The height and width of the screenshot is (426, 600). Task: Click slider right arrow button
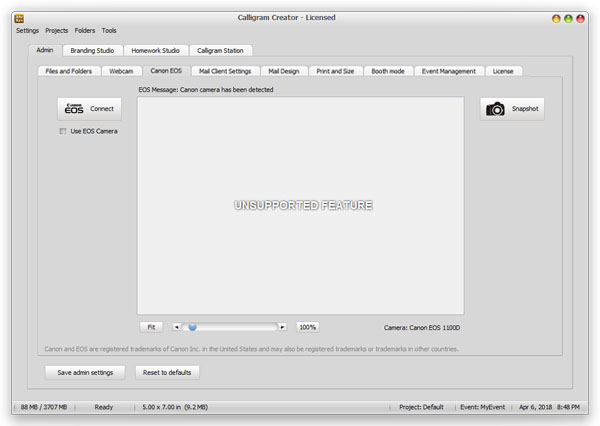coord(283,326)
